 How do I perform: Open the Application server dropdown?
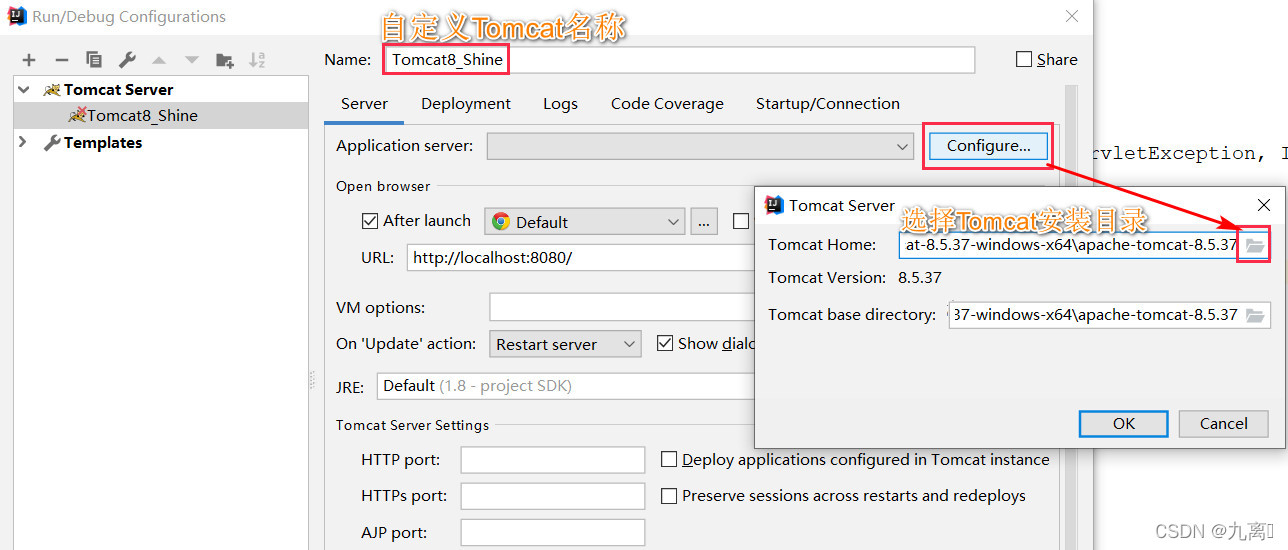coord(700,146)
